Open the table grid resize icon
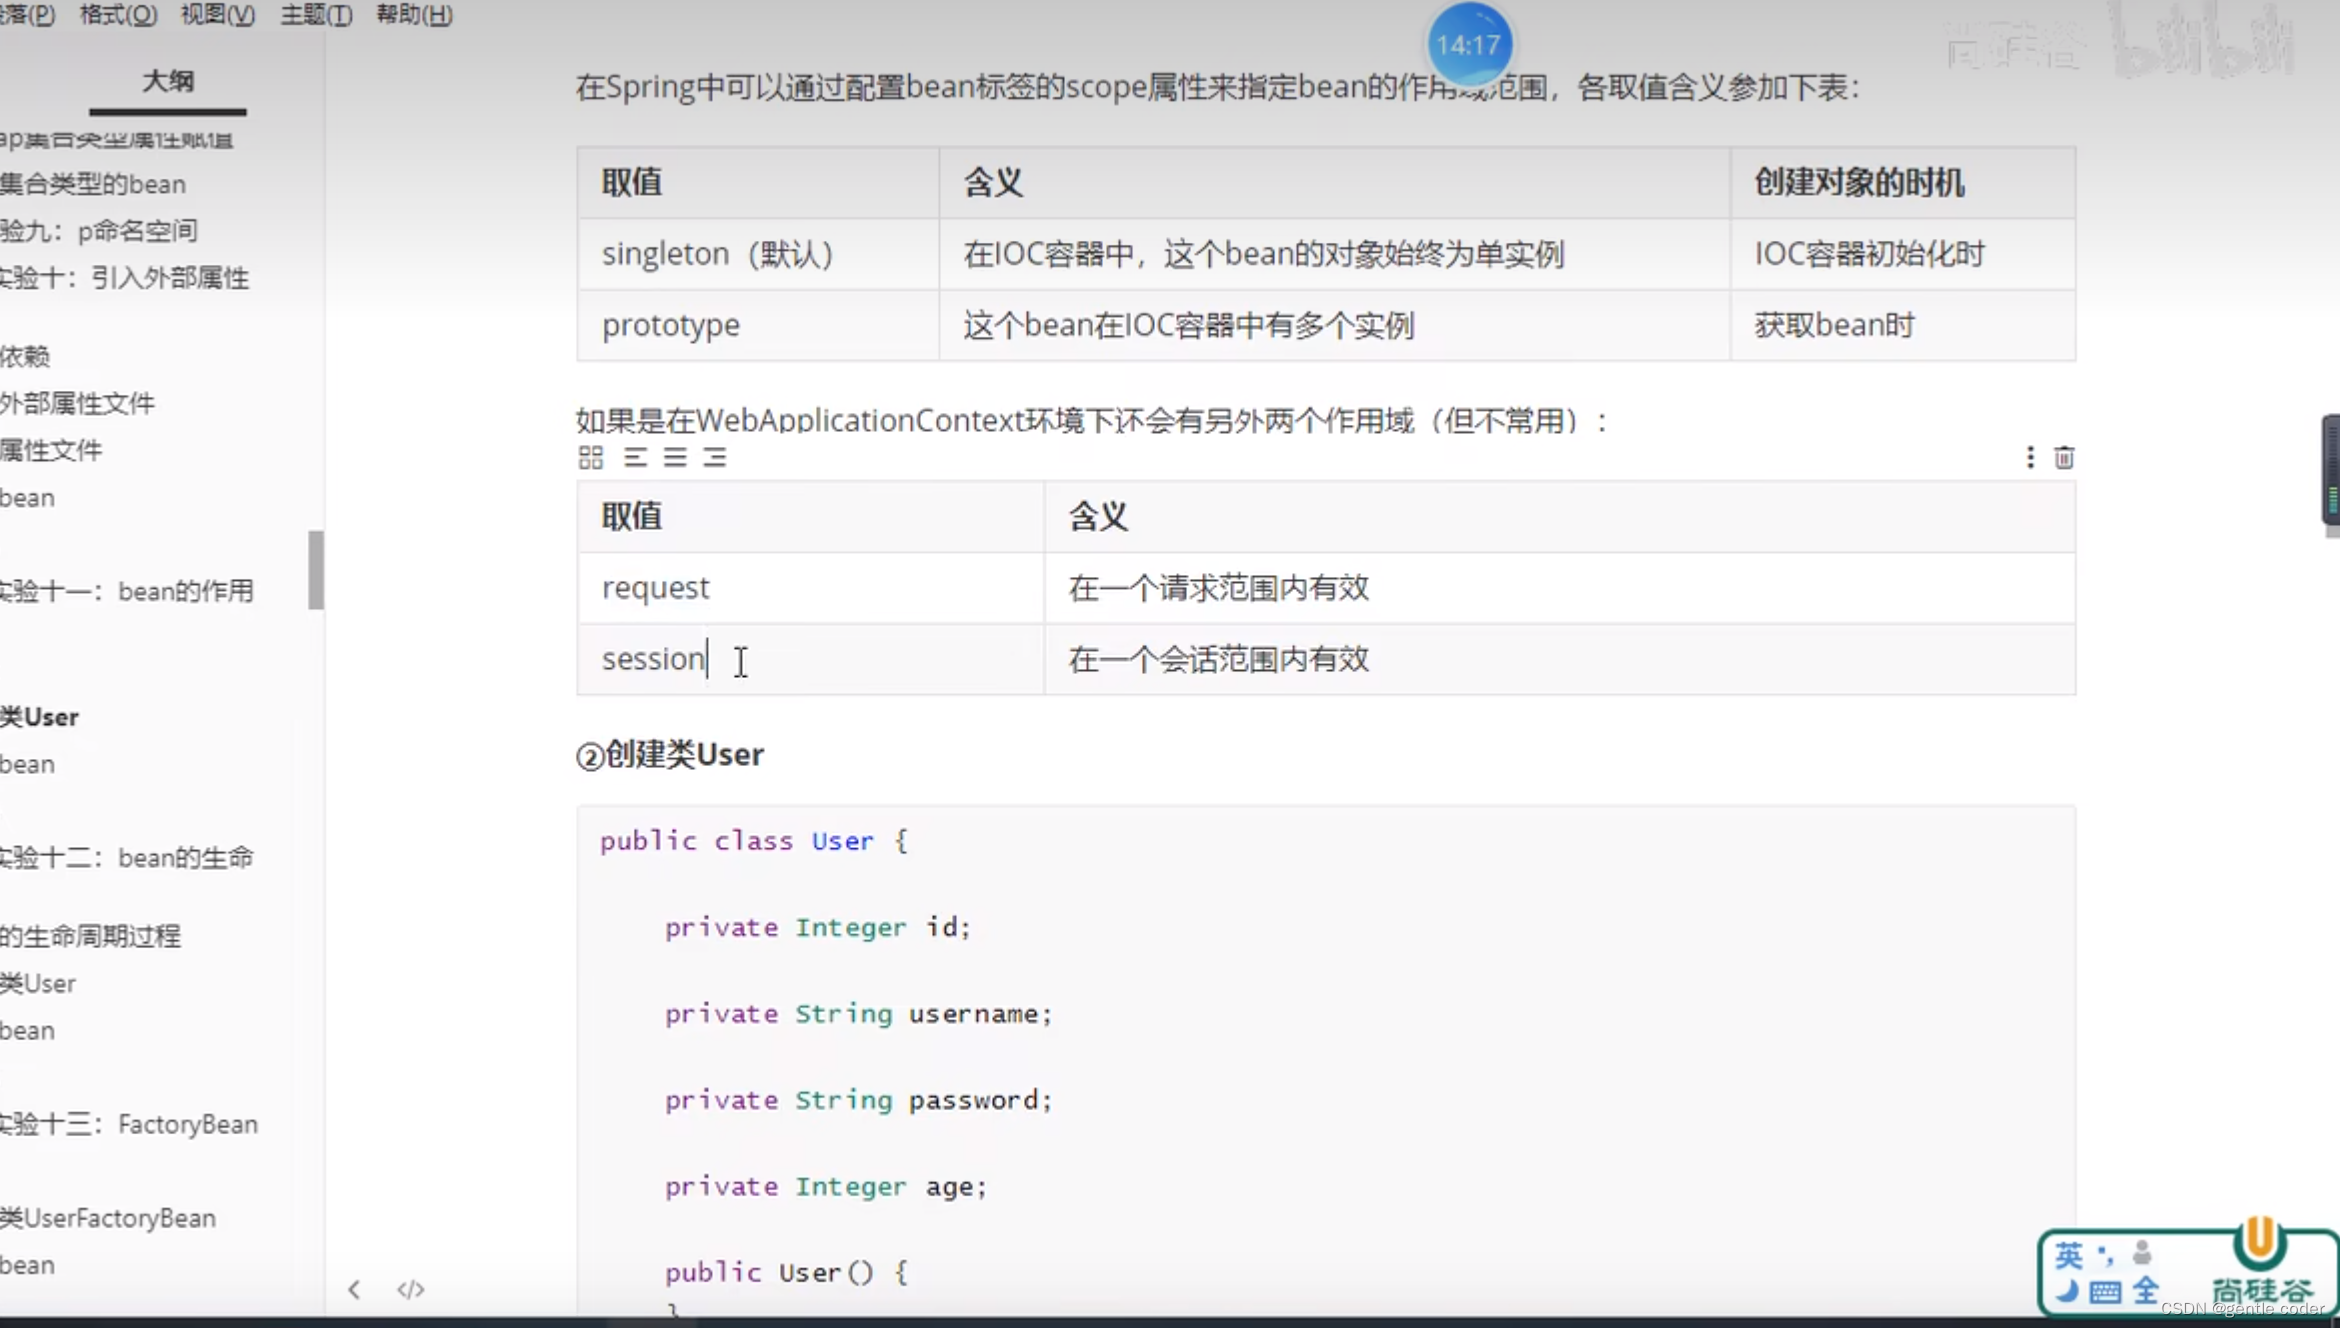2340x1328 pixels. click(x=590, y=457)
